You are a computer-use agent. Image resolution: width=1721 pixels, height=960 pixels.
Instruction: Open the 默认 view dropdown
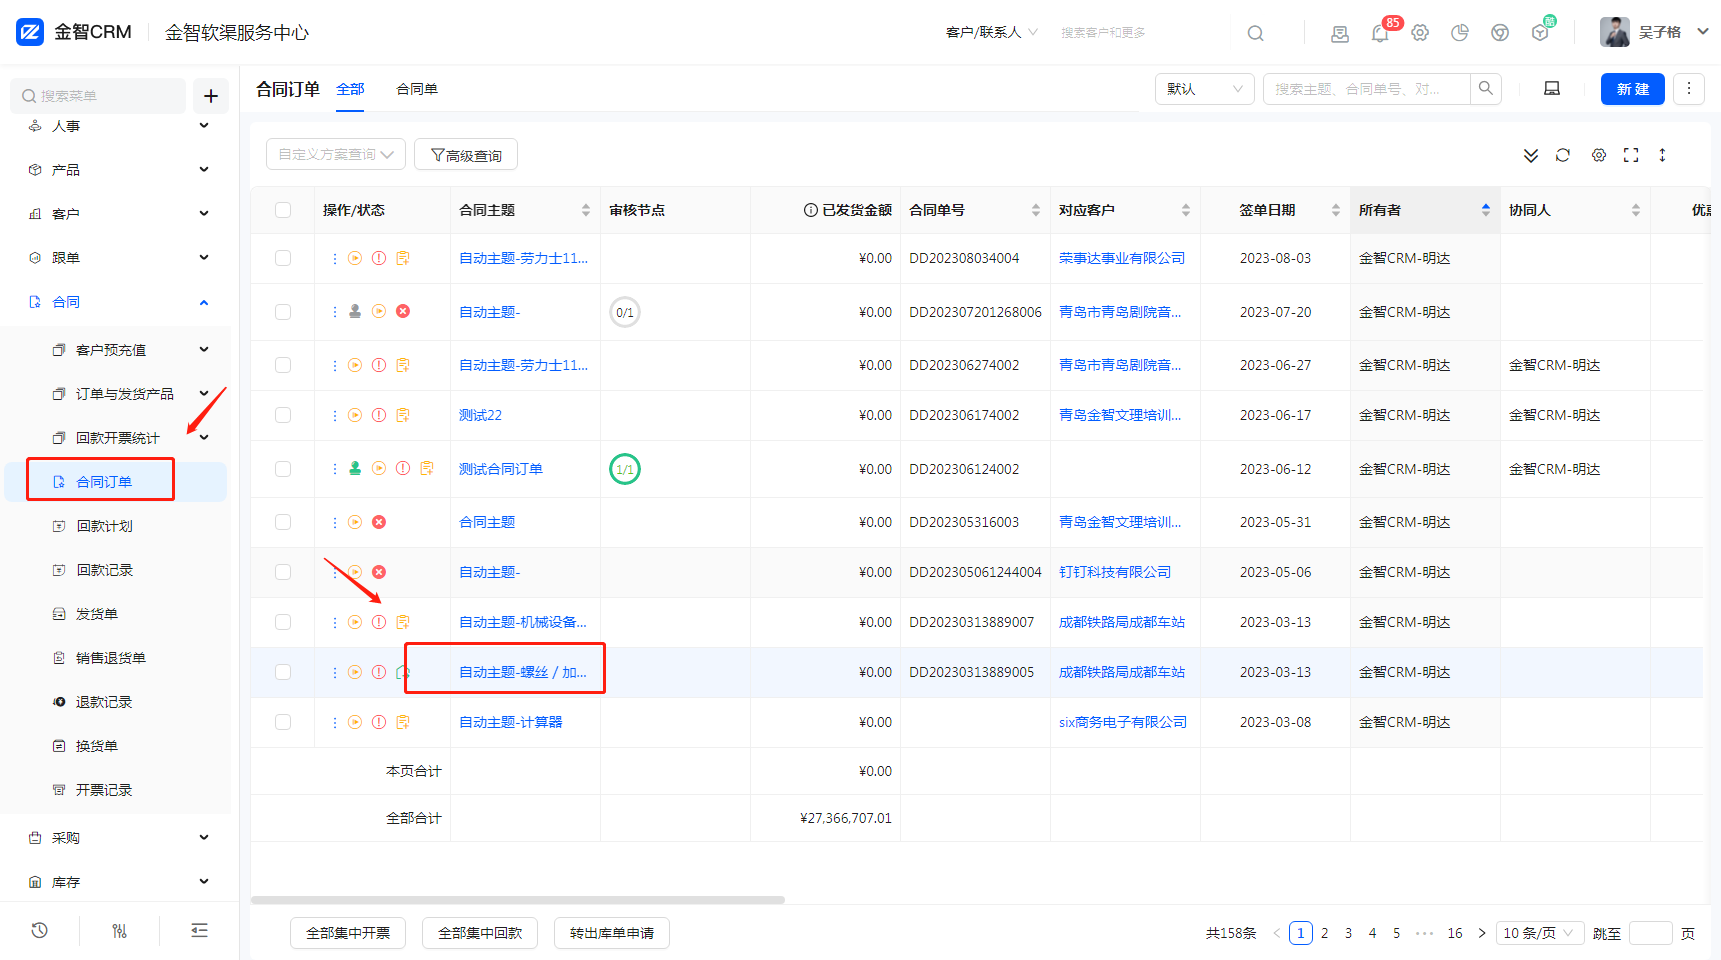pyautogui.click(x=1205, y=89)
